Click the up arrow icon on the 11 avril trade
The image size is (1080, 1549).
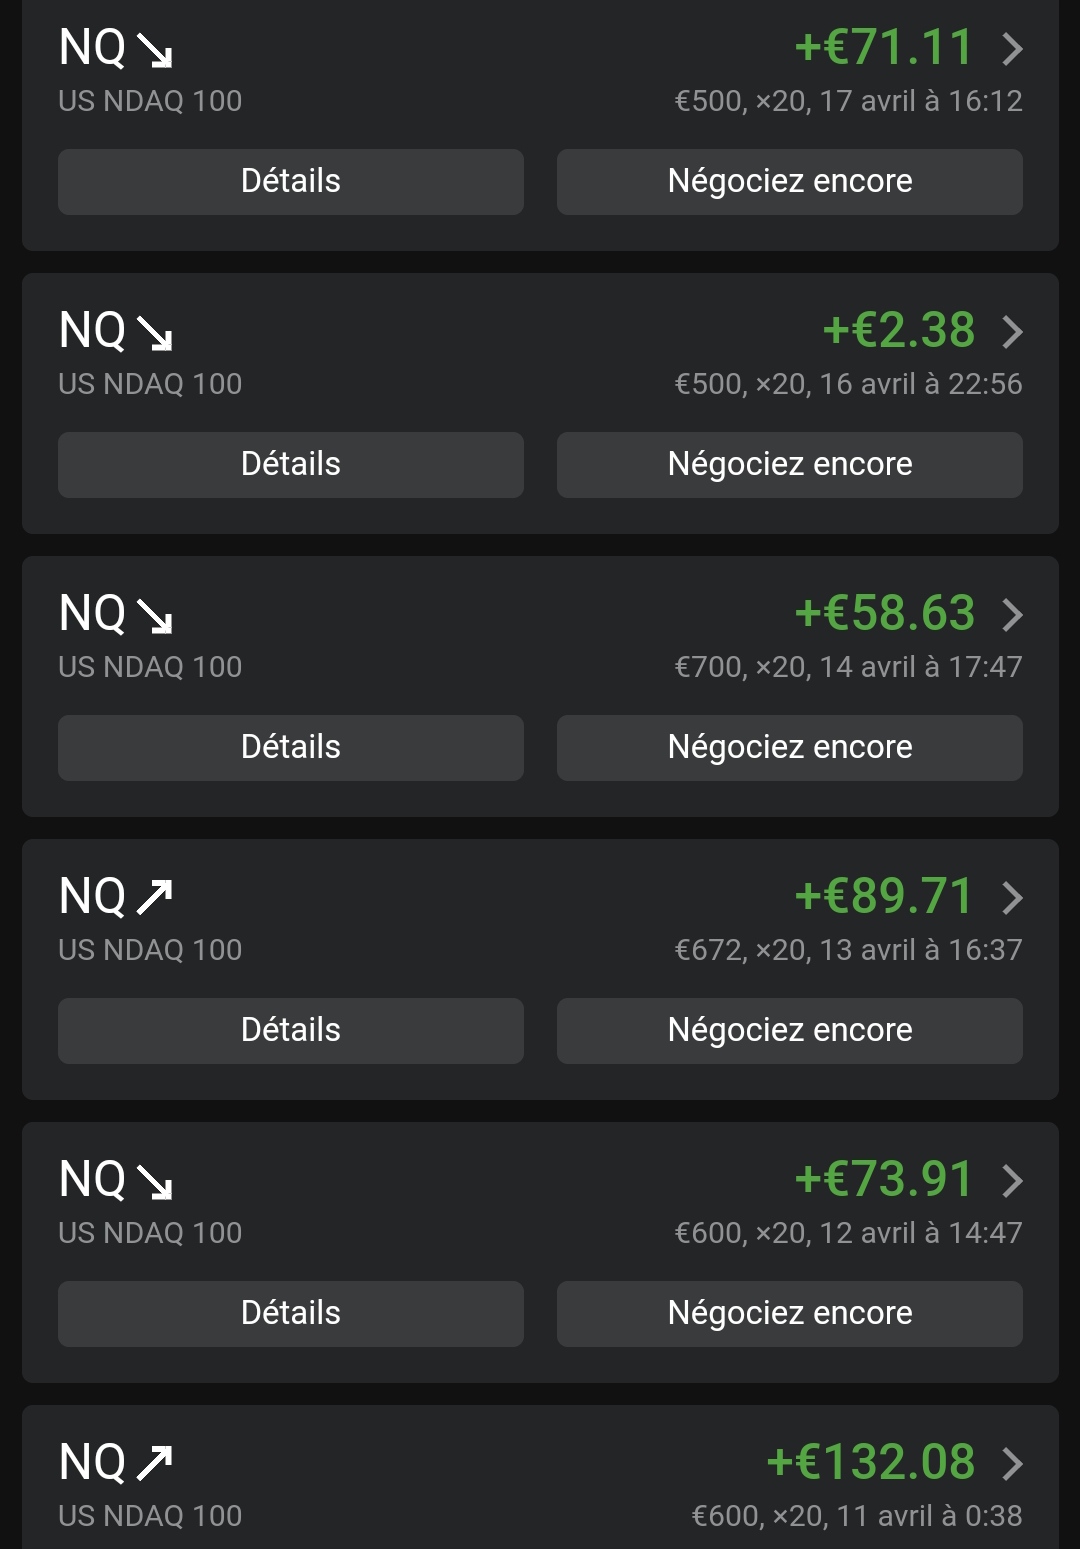pos(155,1463)
